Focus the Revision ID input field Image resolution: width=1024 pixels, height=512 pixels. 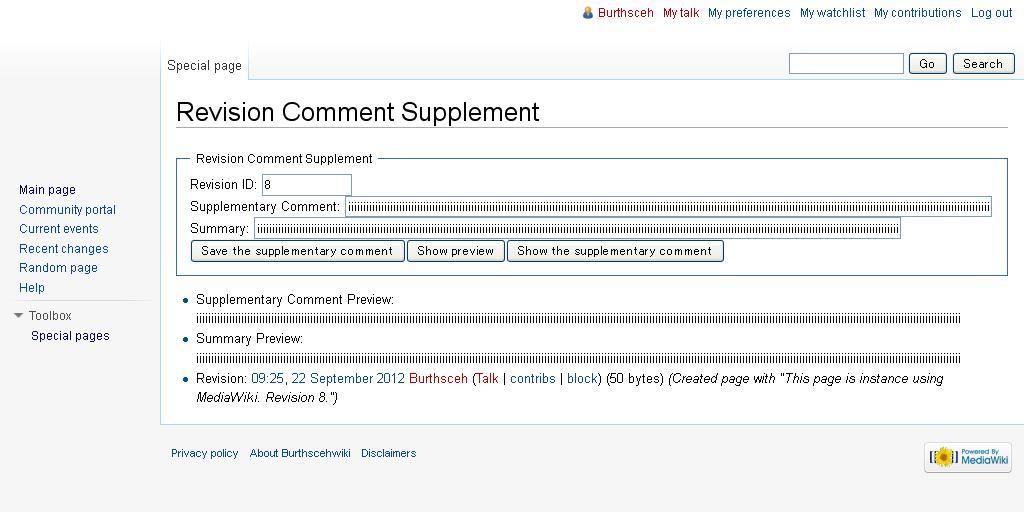click(306, 185)
